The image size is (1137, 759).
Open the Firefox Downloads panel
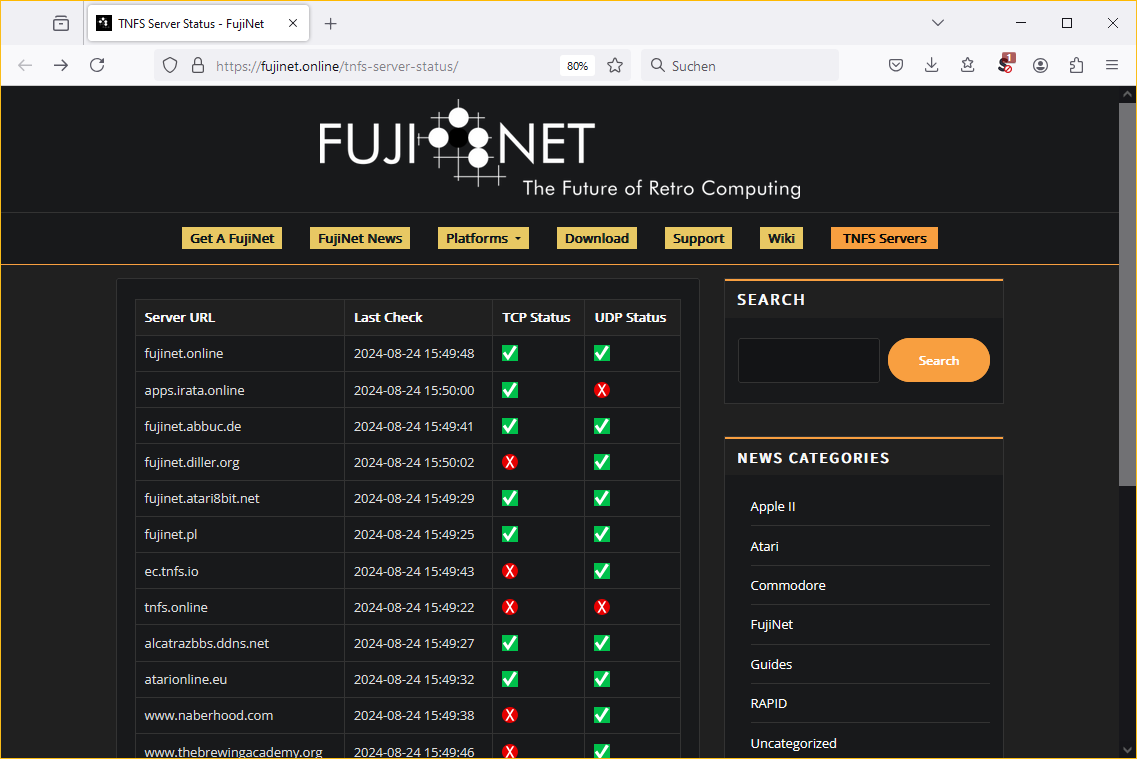click(931, 65)
